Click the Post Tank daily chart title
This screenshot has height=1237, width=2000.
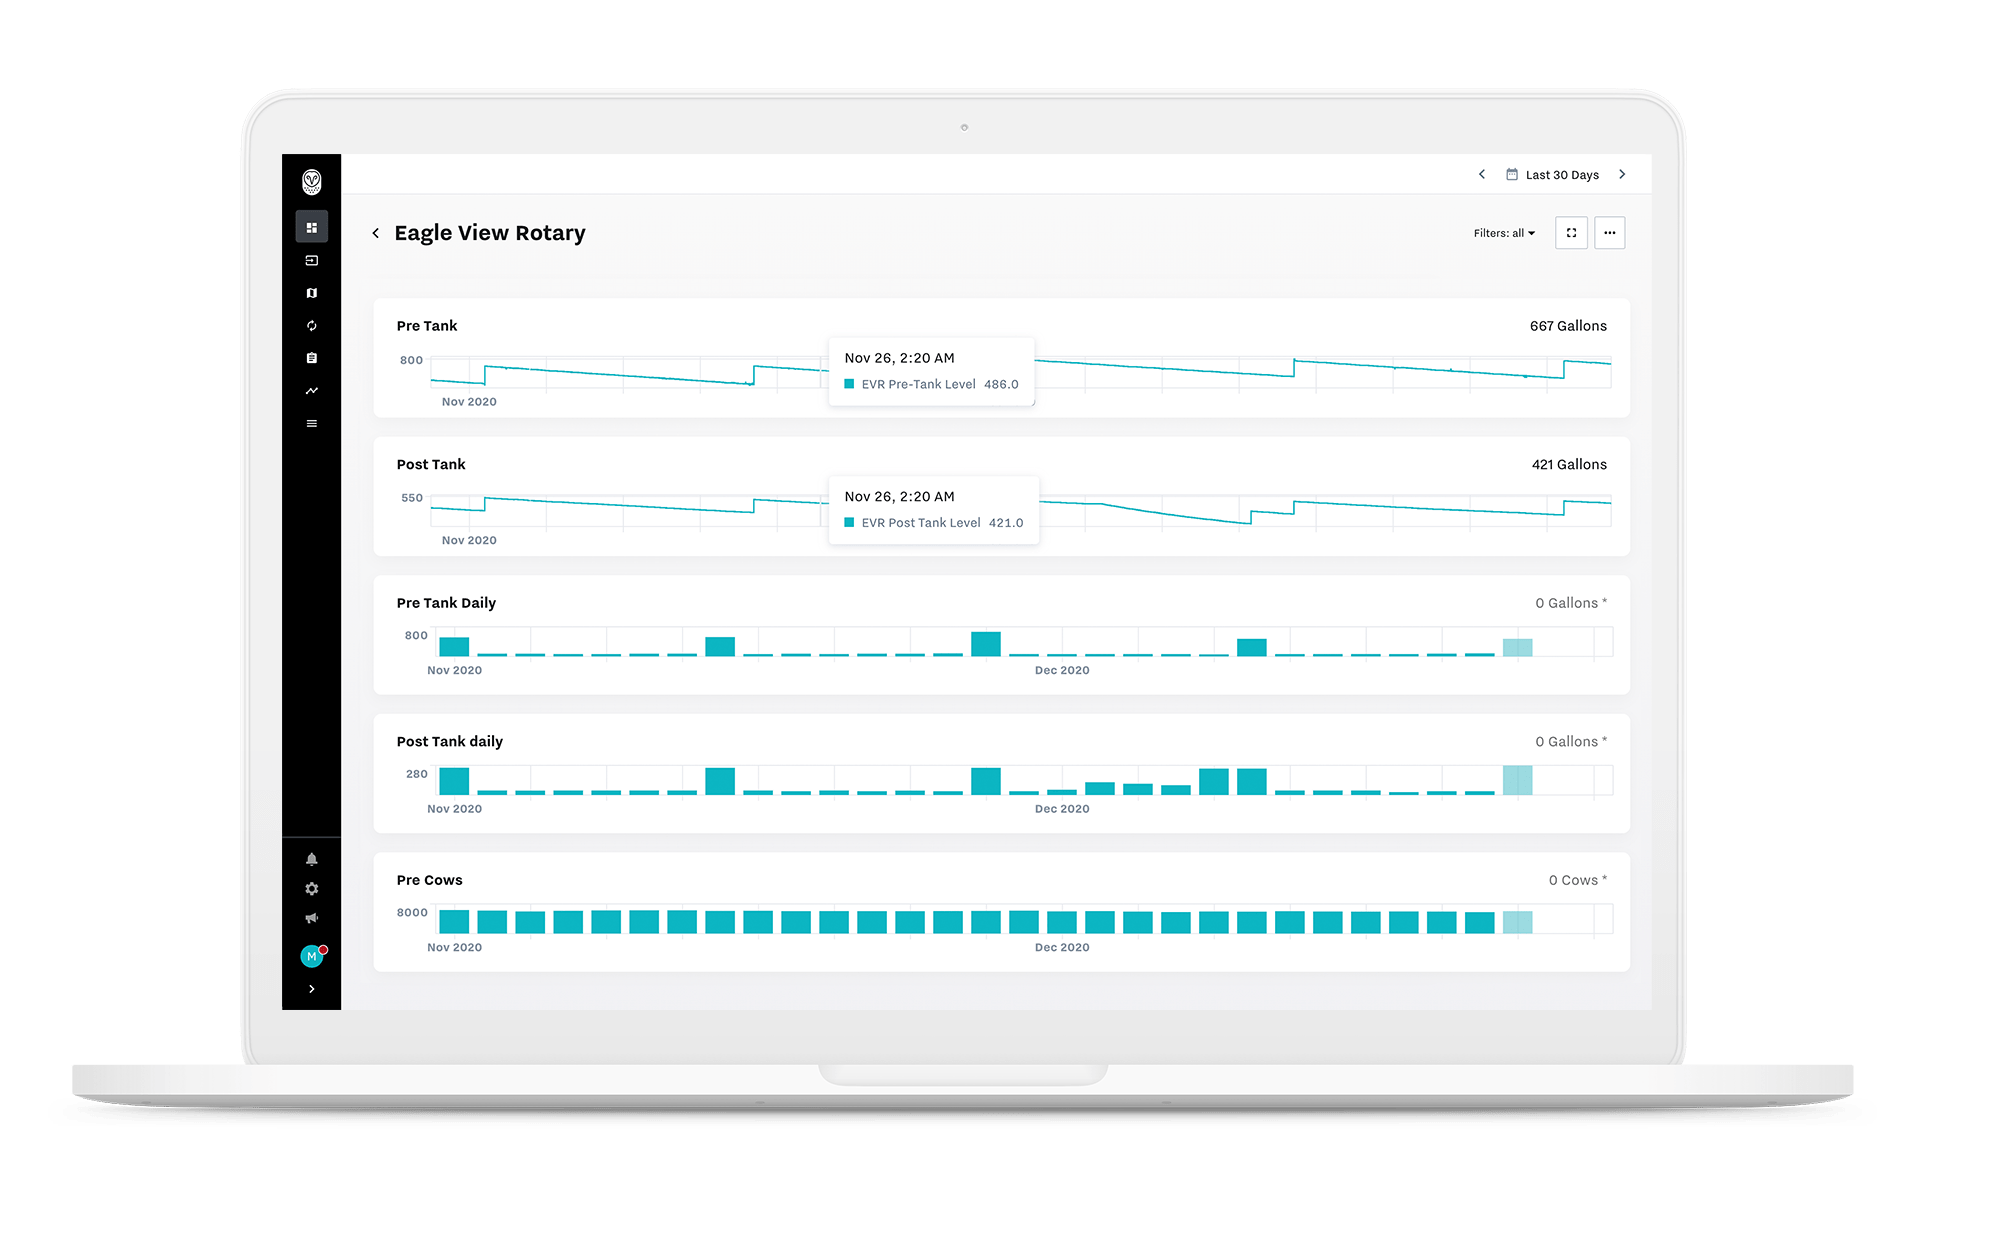[x=450, y=741]
